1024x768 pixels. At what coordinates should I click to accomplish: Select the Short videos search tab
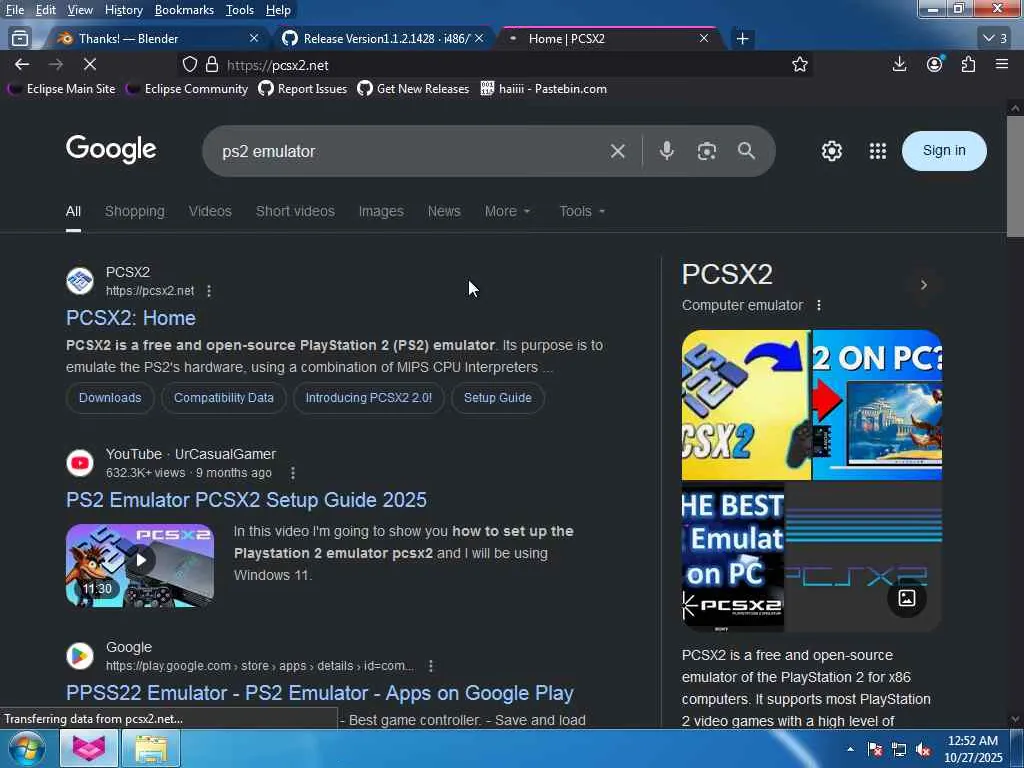coord(295,211)
